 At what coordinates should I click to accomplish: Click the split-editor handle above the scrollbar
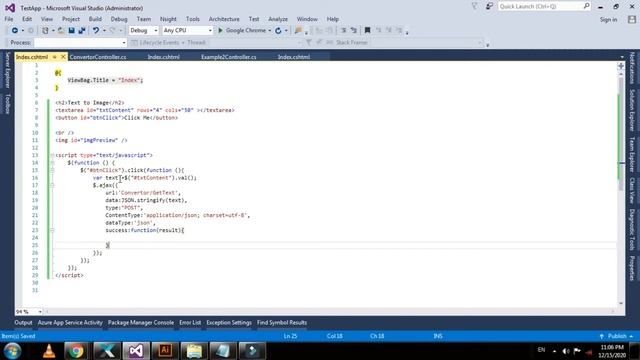pyautogui.click(x=621, y=66)
